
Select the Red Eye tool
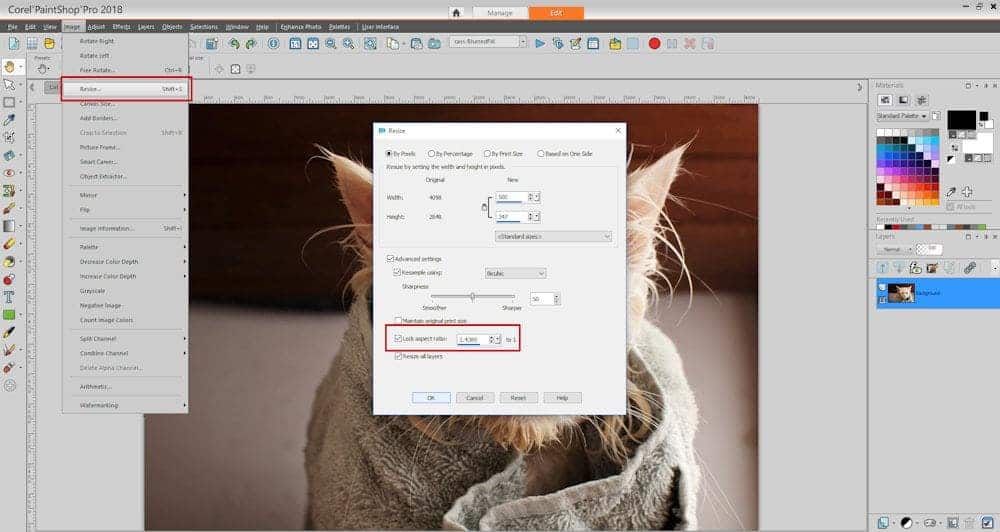pyautogui.click(x=9, y=172)
